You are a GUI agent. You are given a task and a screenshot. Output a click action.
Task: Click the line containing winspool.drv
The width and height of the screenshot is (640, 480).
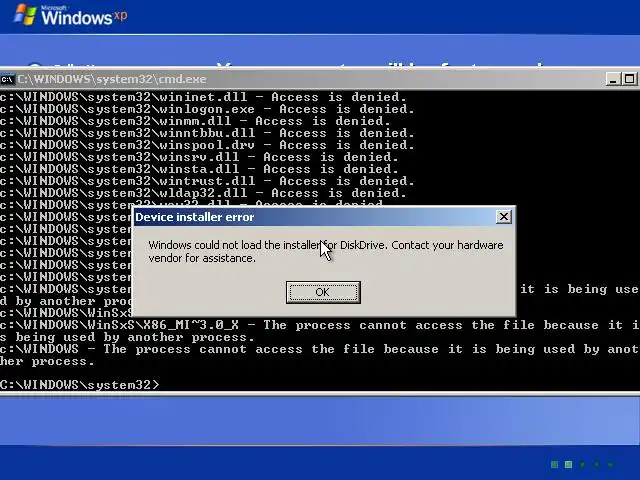207,145
